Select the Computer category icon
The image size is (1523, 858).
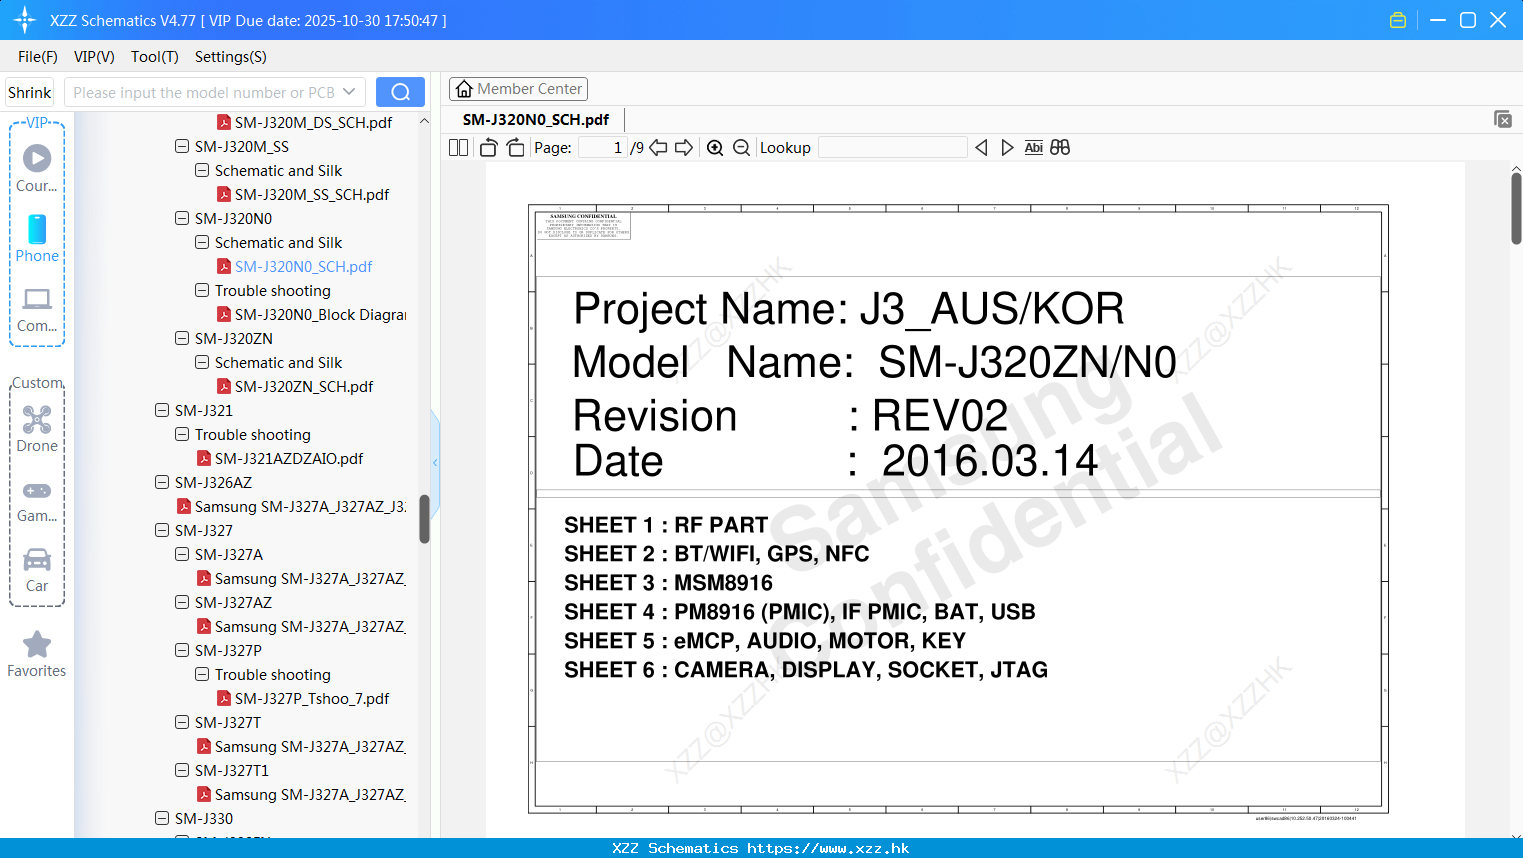tap(37, 309)
